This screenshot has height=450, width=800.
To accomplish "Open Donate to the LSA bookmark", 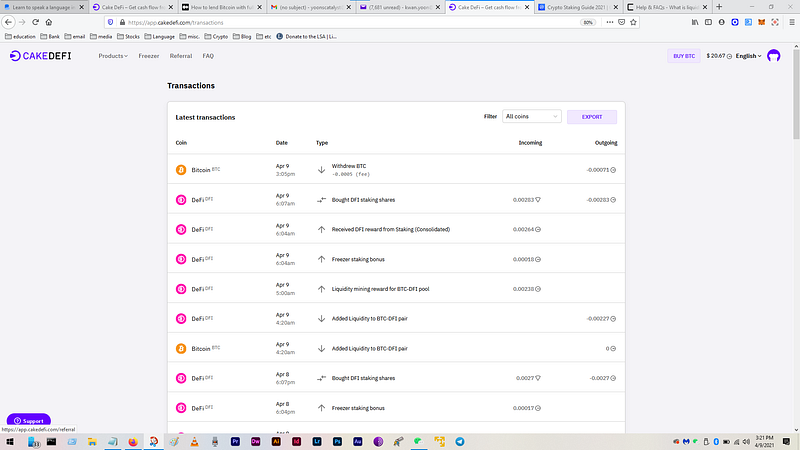I will (x=307, y=37).
